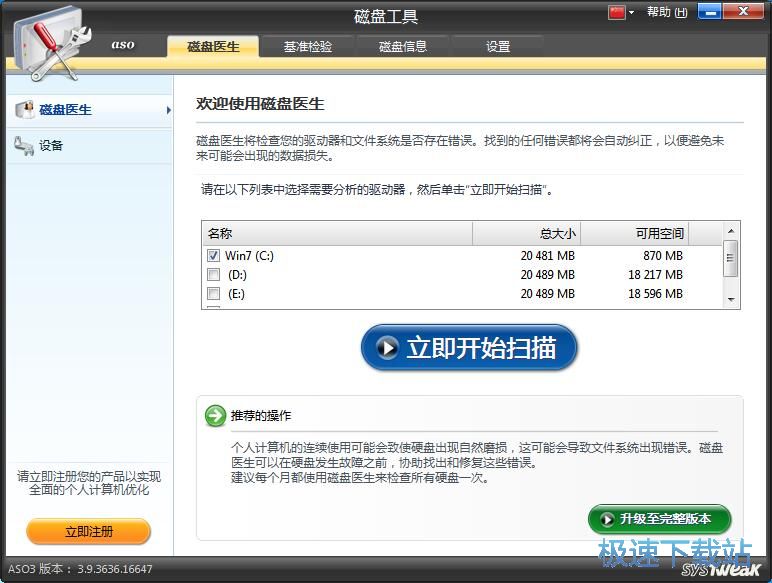The image size is (772, 583).
Task: Click the drive list scroll up arrow
Action: [731, 231]
